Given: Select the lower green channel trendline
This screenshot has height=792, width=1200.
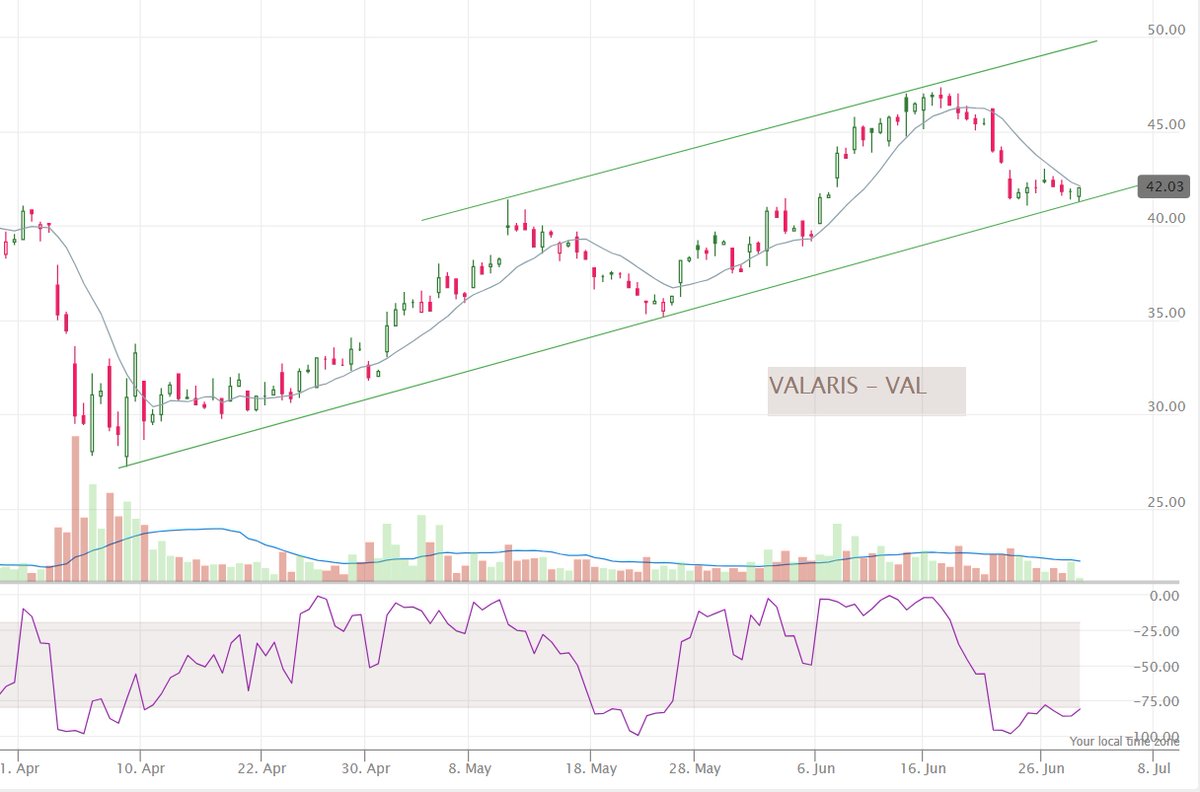Looking at the screenshot, I should point(630,325).
